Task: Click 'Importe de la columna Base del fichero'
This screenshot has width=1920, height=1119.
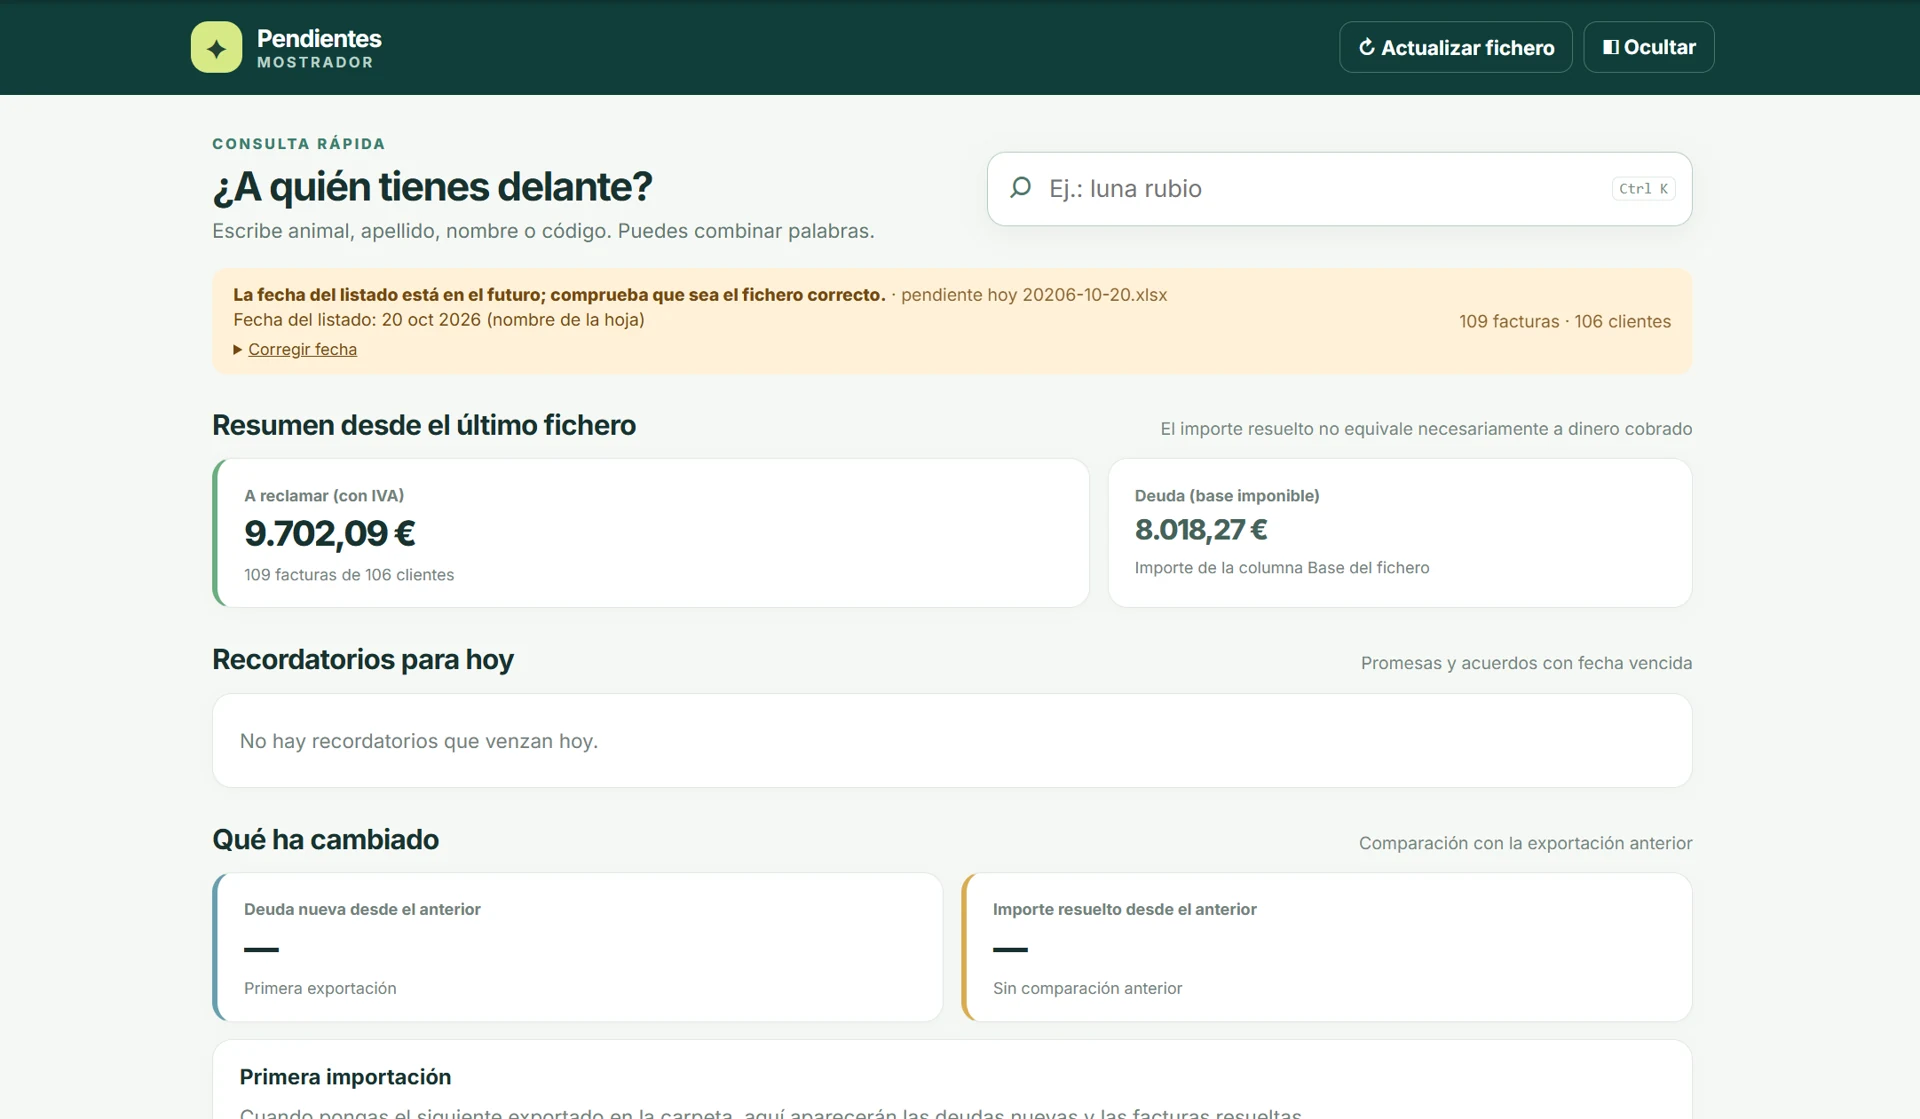Action: pyautogui.click(x=1282, y=568)
